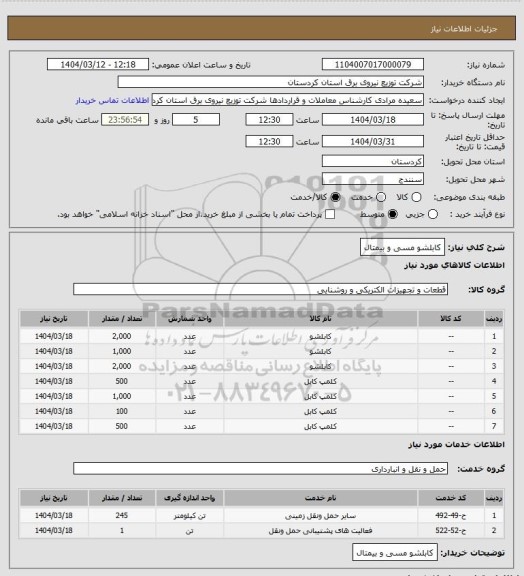The height and width of the screenshot is (576, 524).
Task: Click unit تن کیلومتر in services table
Action: pos(190,515)
